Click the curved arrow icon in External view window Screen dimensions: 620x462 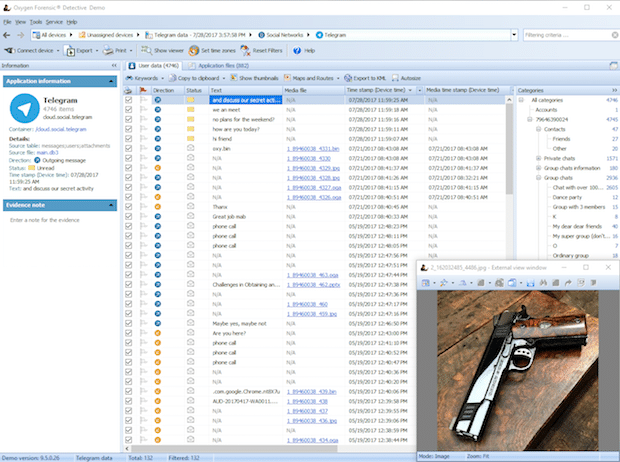pyautogui.click(x=568, y=283)
